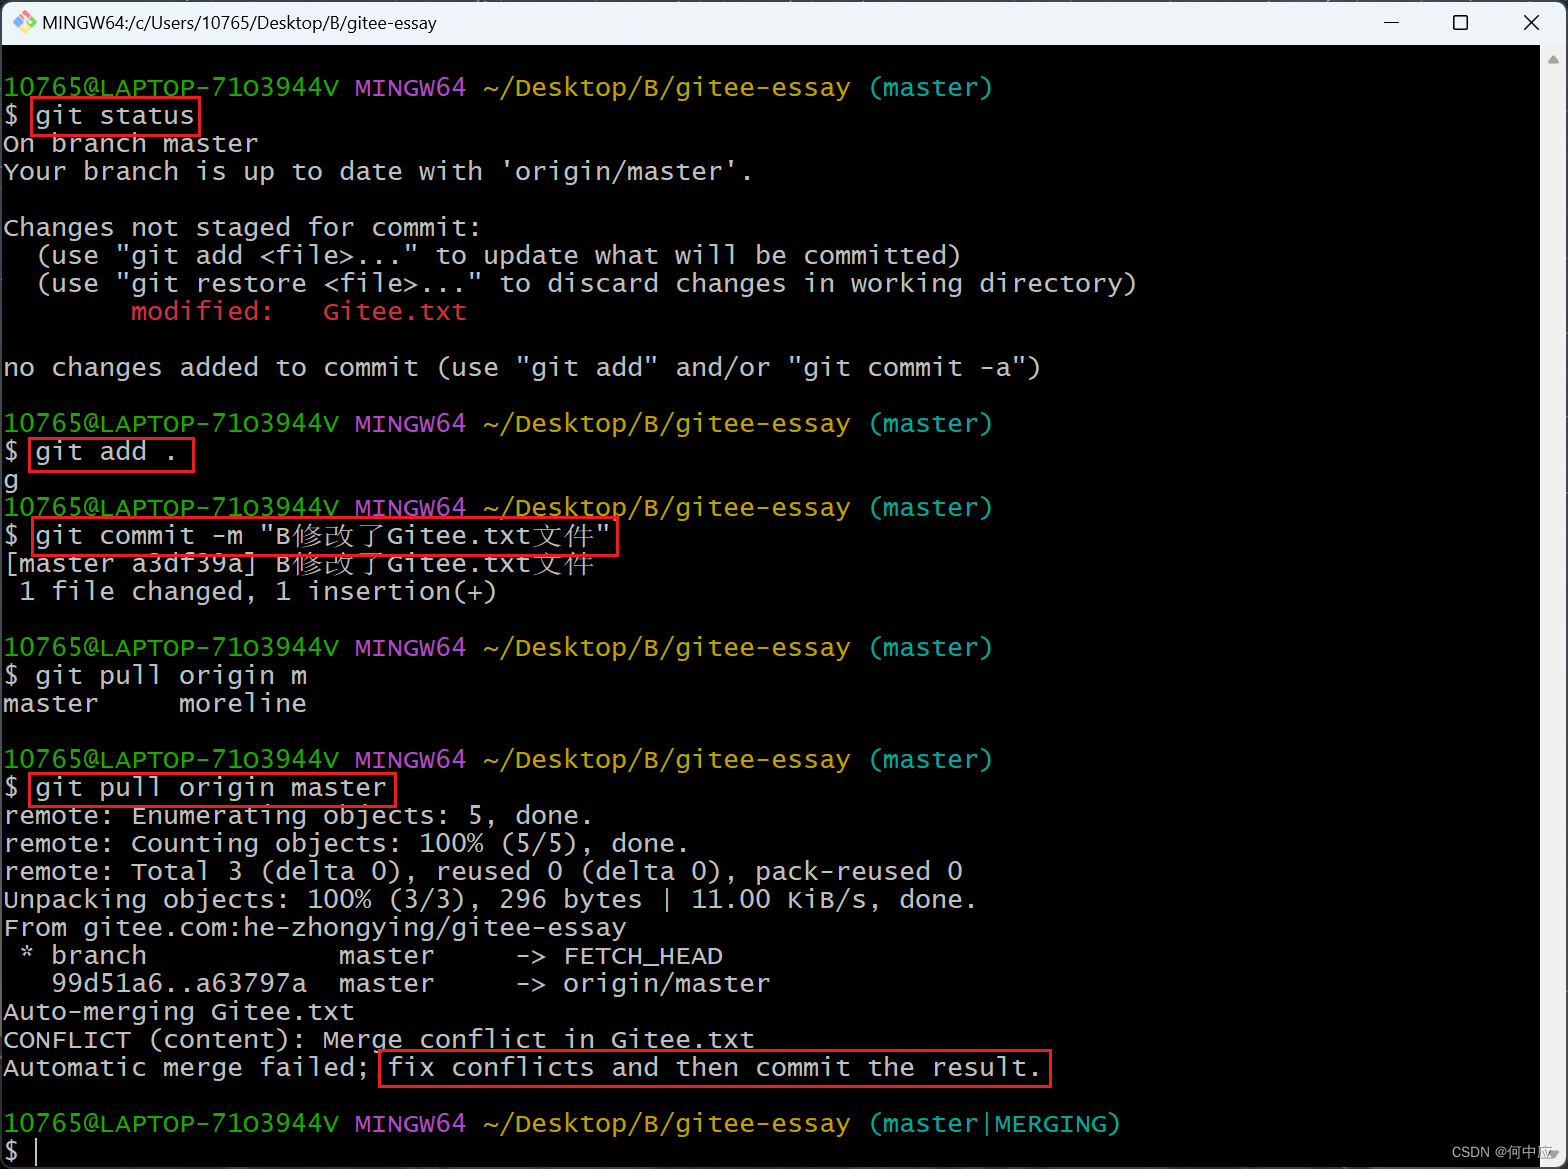Screen dimensions: 1568x1169
Task: Click the red 'Gitee.txt' modified file name
Action: [395, 311]
